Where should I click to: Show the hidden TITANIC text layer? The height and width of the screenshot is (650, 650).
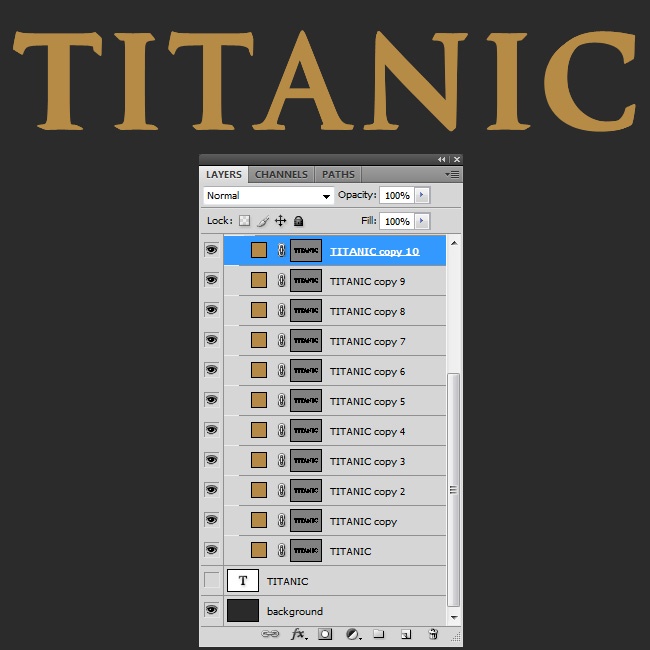(211, 580)
